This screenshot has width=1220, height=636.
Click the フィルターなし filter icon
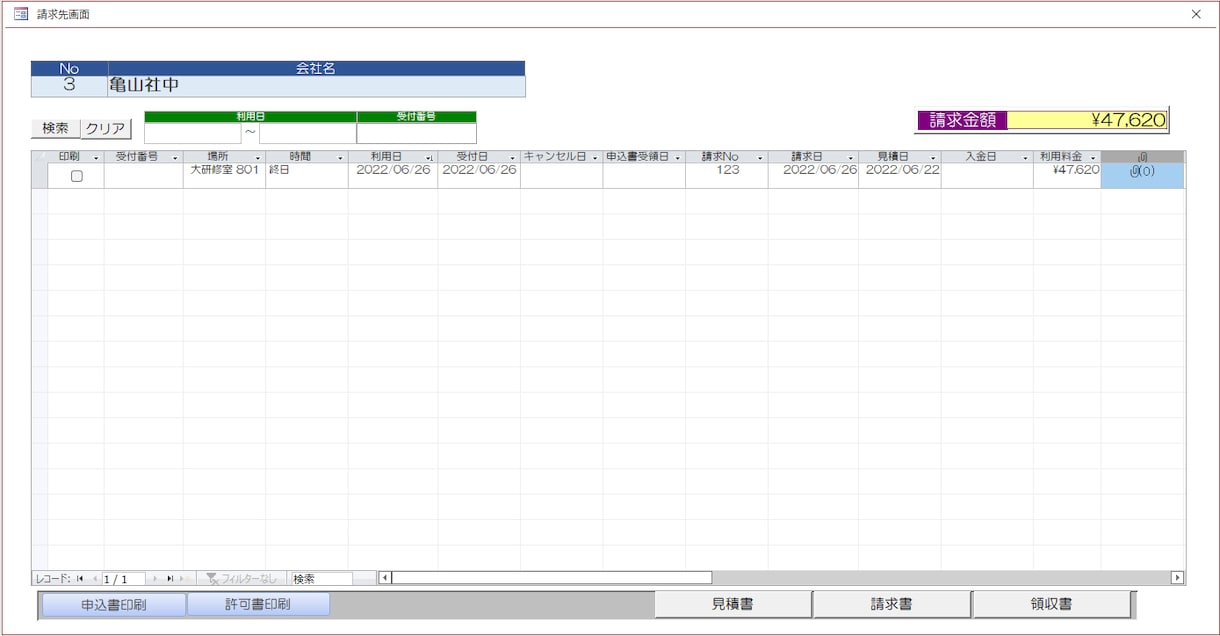(210, 579)
